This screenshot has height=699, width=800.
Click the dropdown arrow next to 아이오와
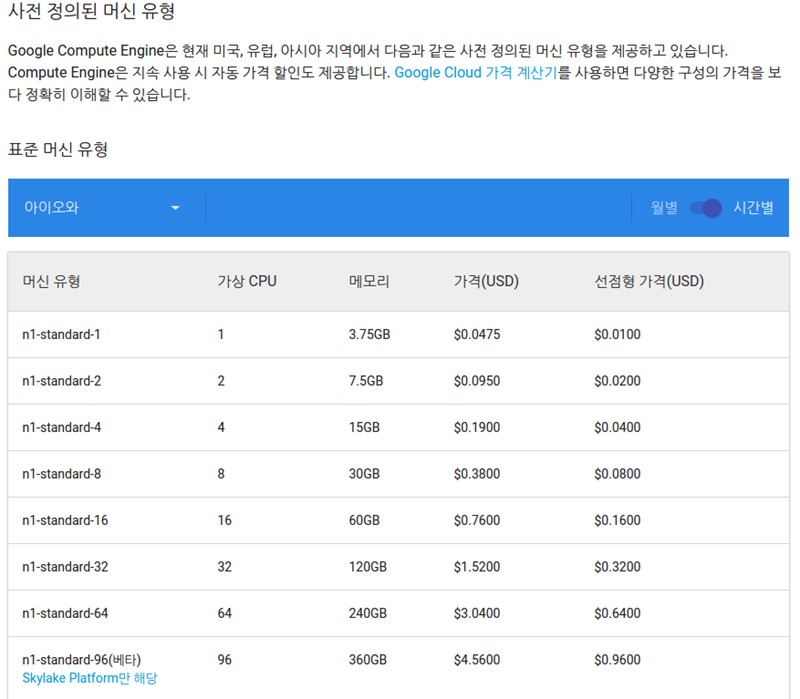[x=175, y=208]
